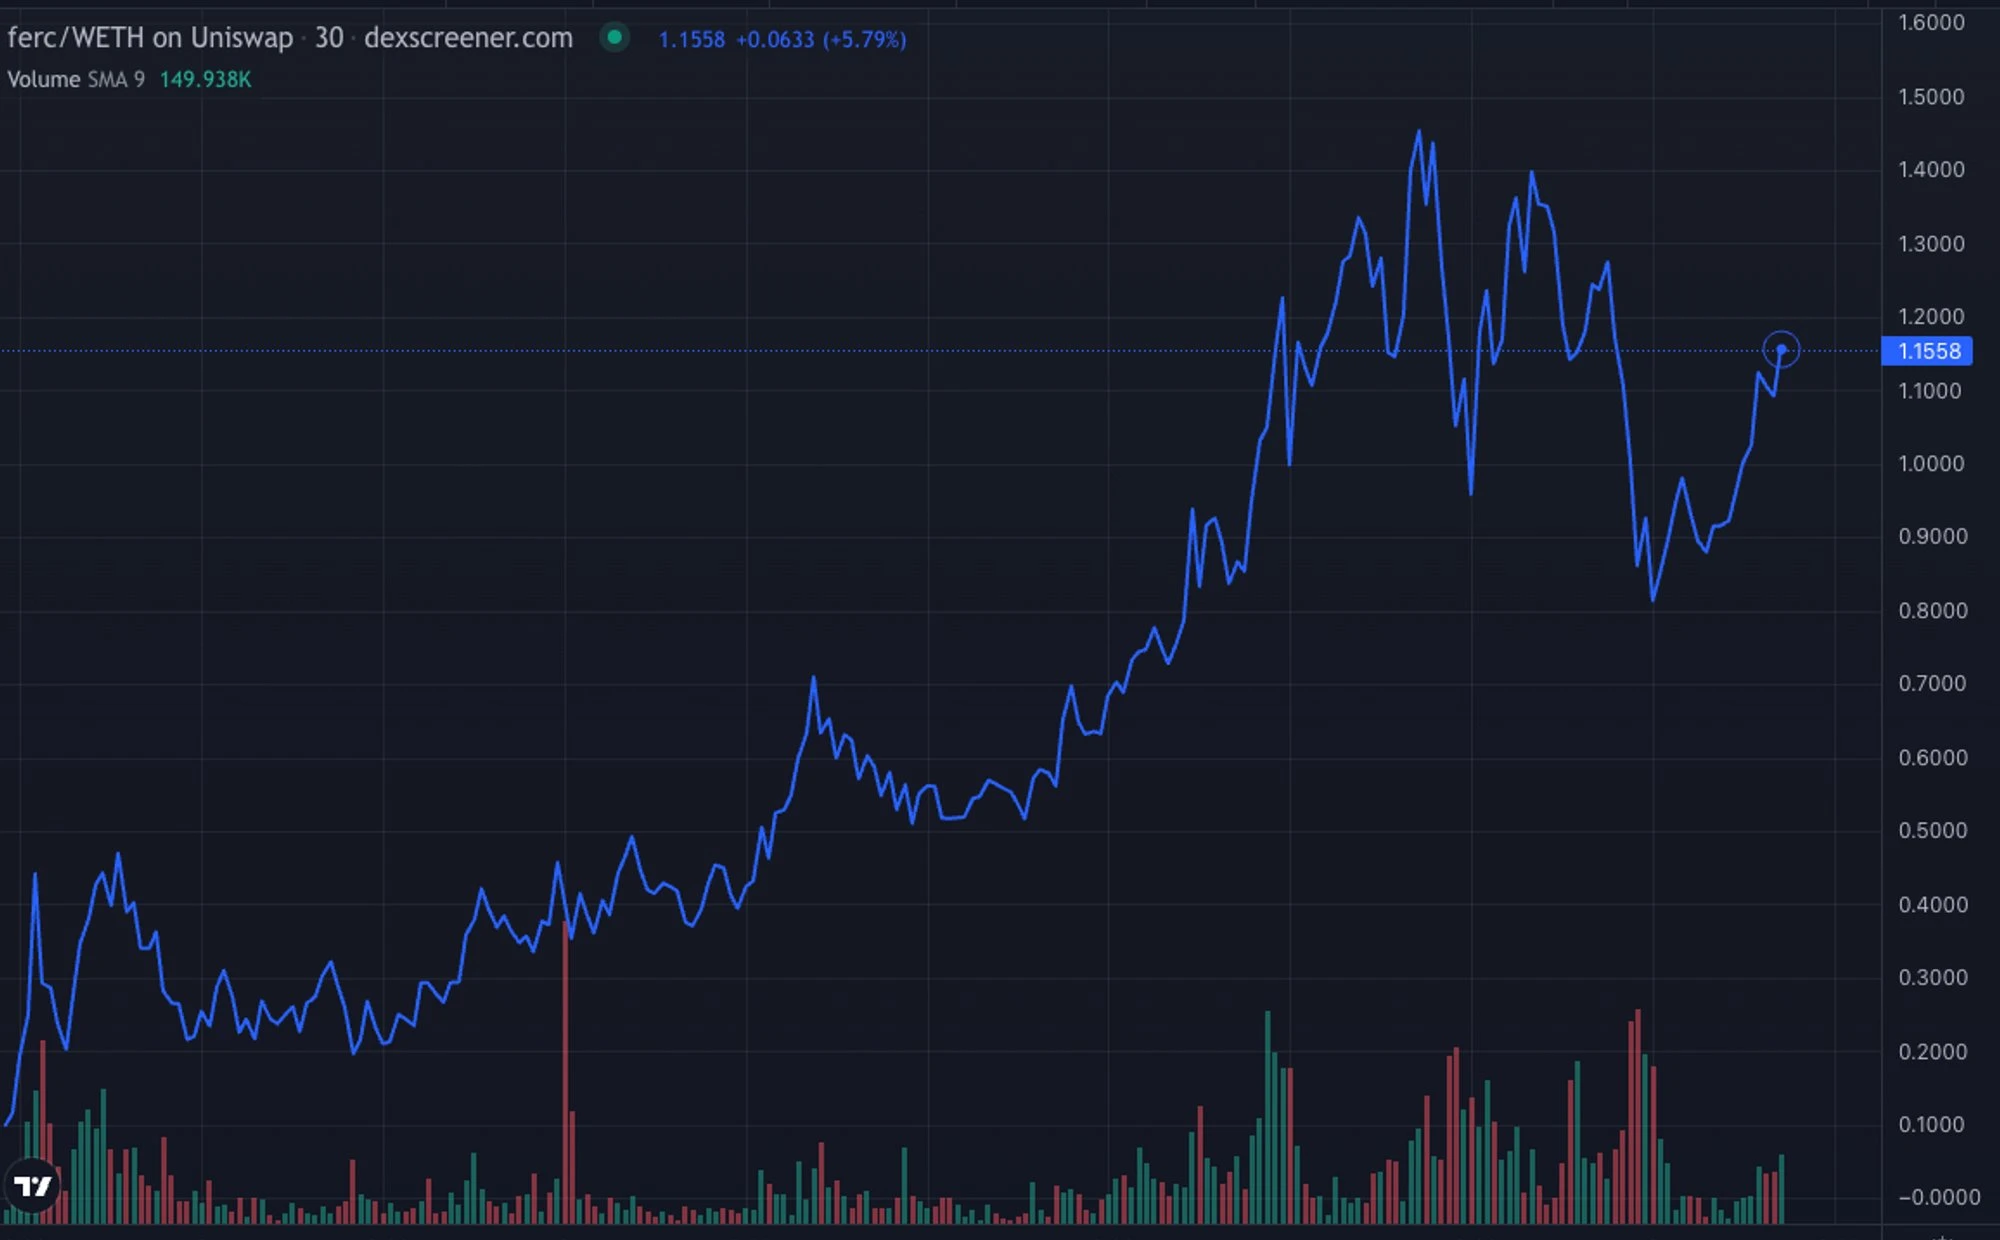Click the ferc/WETH on Uniswap title
Screen dimensions: 2000x1240
click(150, 38)
